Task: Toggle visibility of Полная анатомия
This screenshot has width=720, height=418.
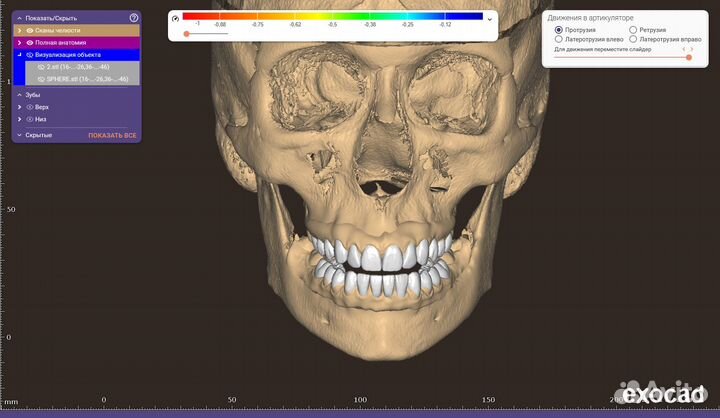Action: point(30,43)
